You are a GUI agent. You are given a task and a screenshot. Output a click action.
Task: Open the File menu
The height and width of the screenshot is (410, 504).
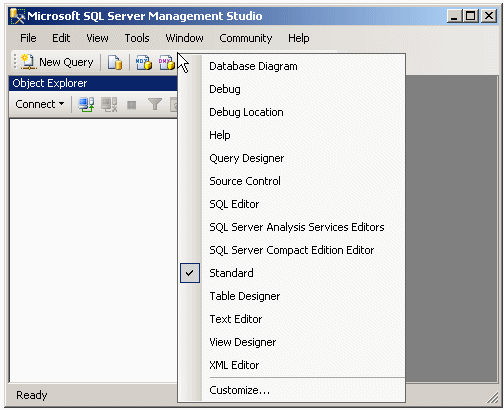[x=28, y=38]
